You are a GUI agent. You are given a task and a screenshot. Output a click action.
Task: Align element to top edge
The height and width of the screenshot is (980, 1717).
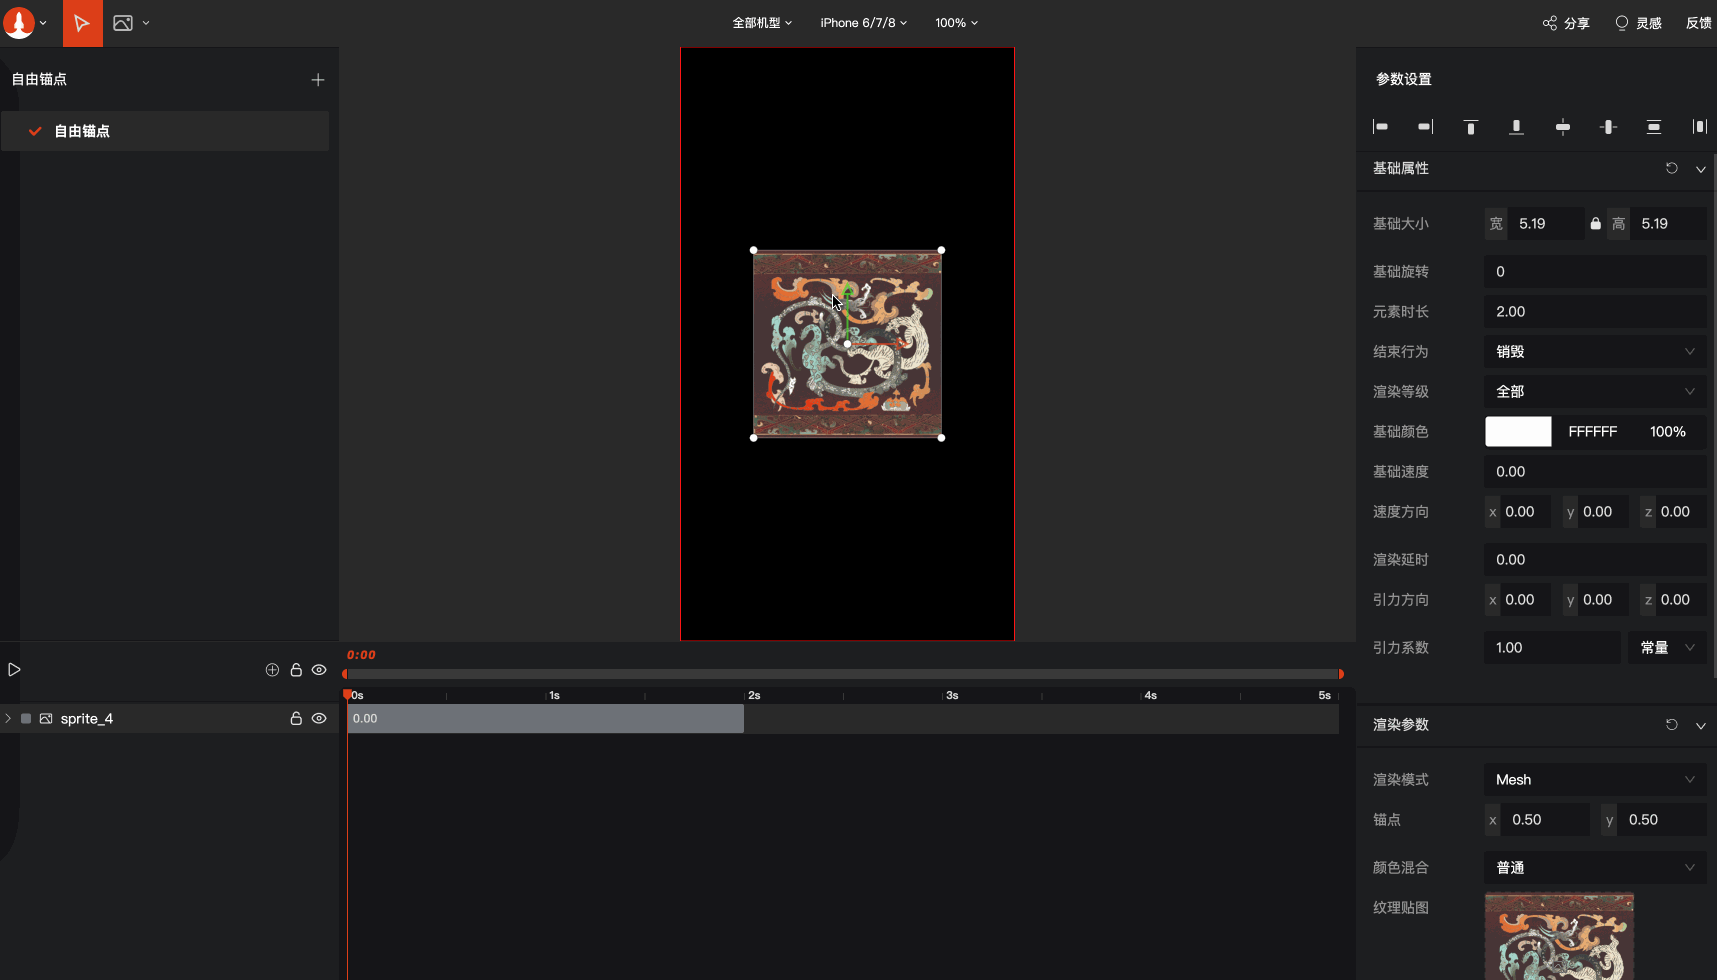click(1471, 127)
